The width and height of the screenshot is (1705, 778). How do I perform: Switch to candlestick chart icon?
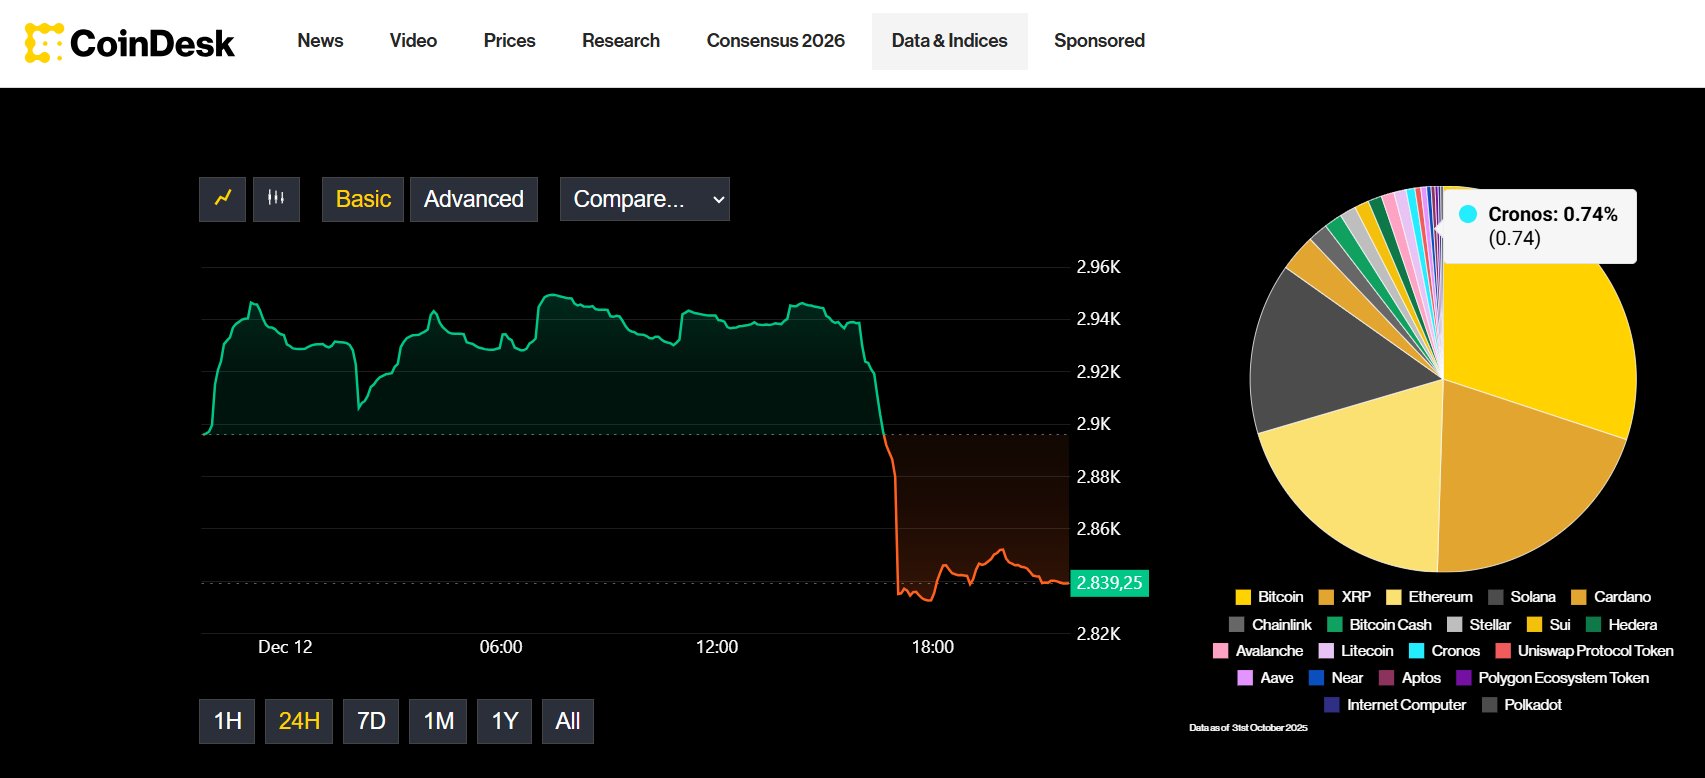(x=276, y=198)
